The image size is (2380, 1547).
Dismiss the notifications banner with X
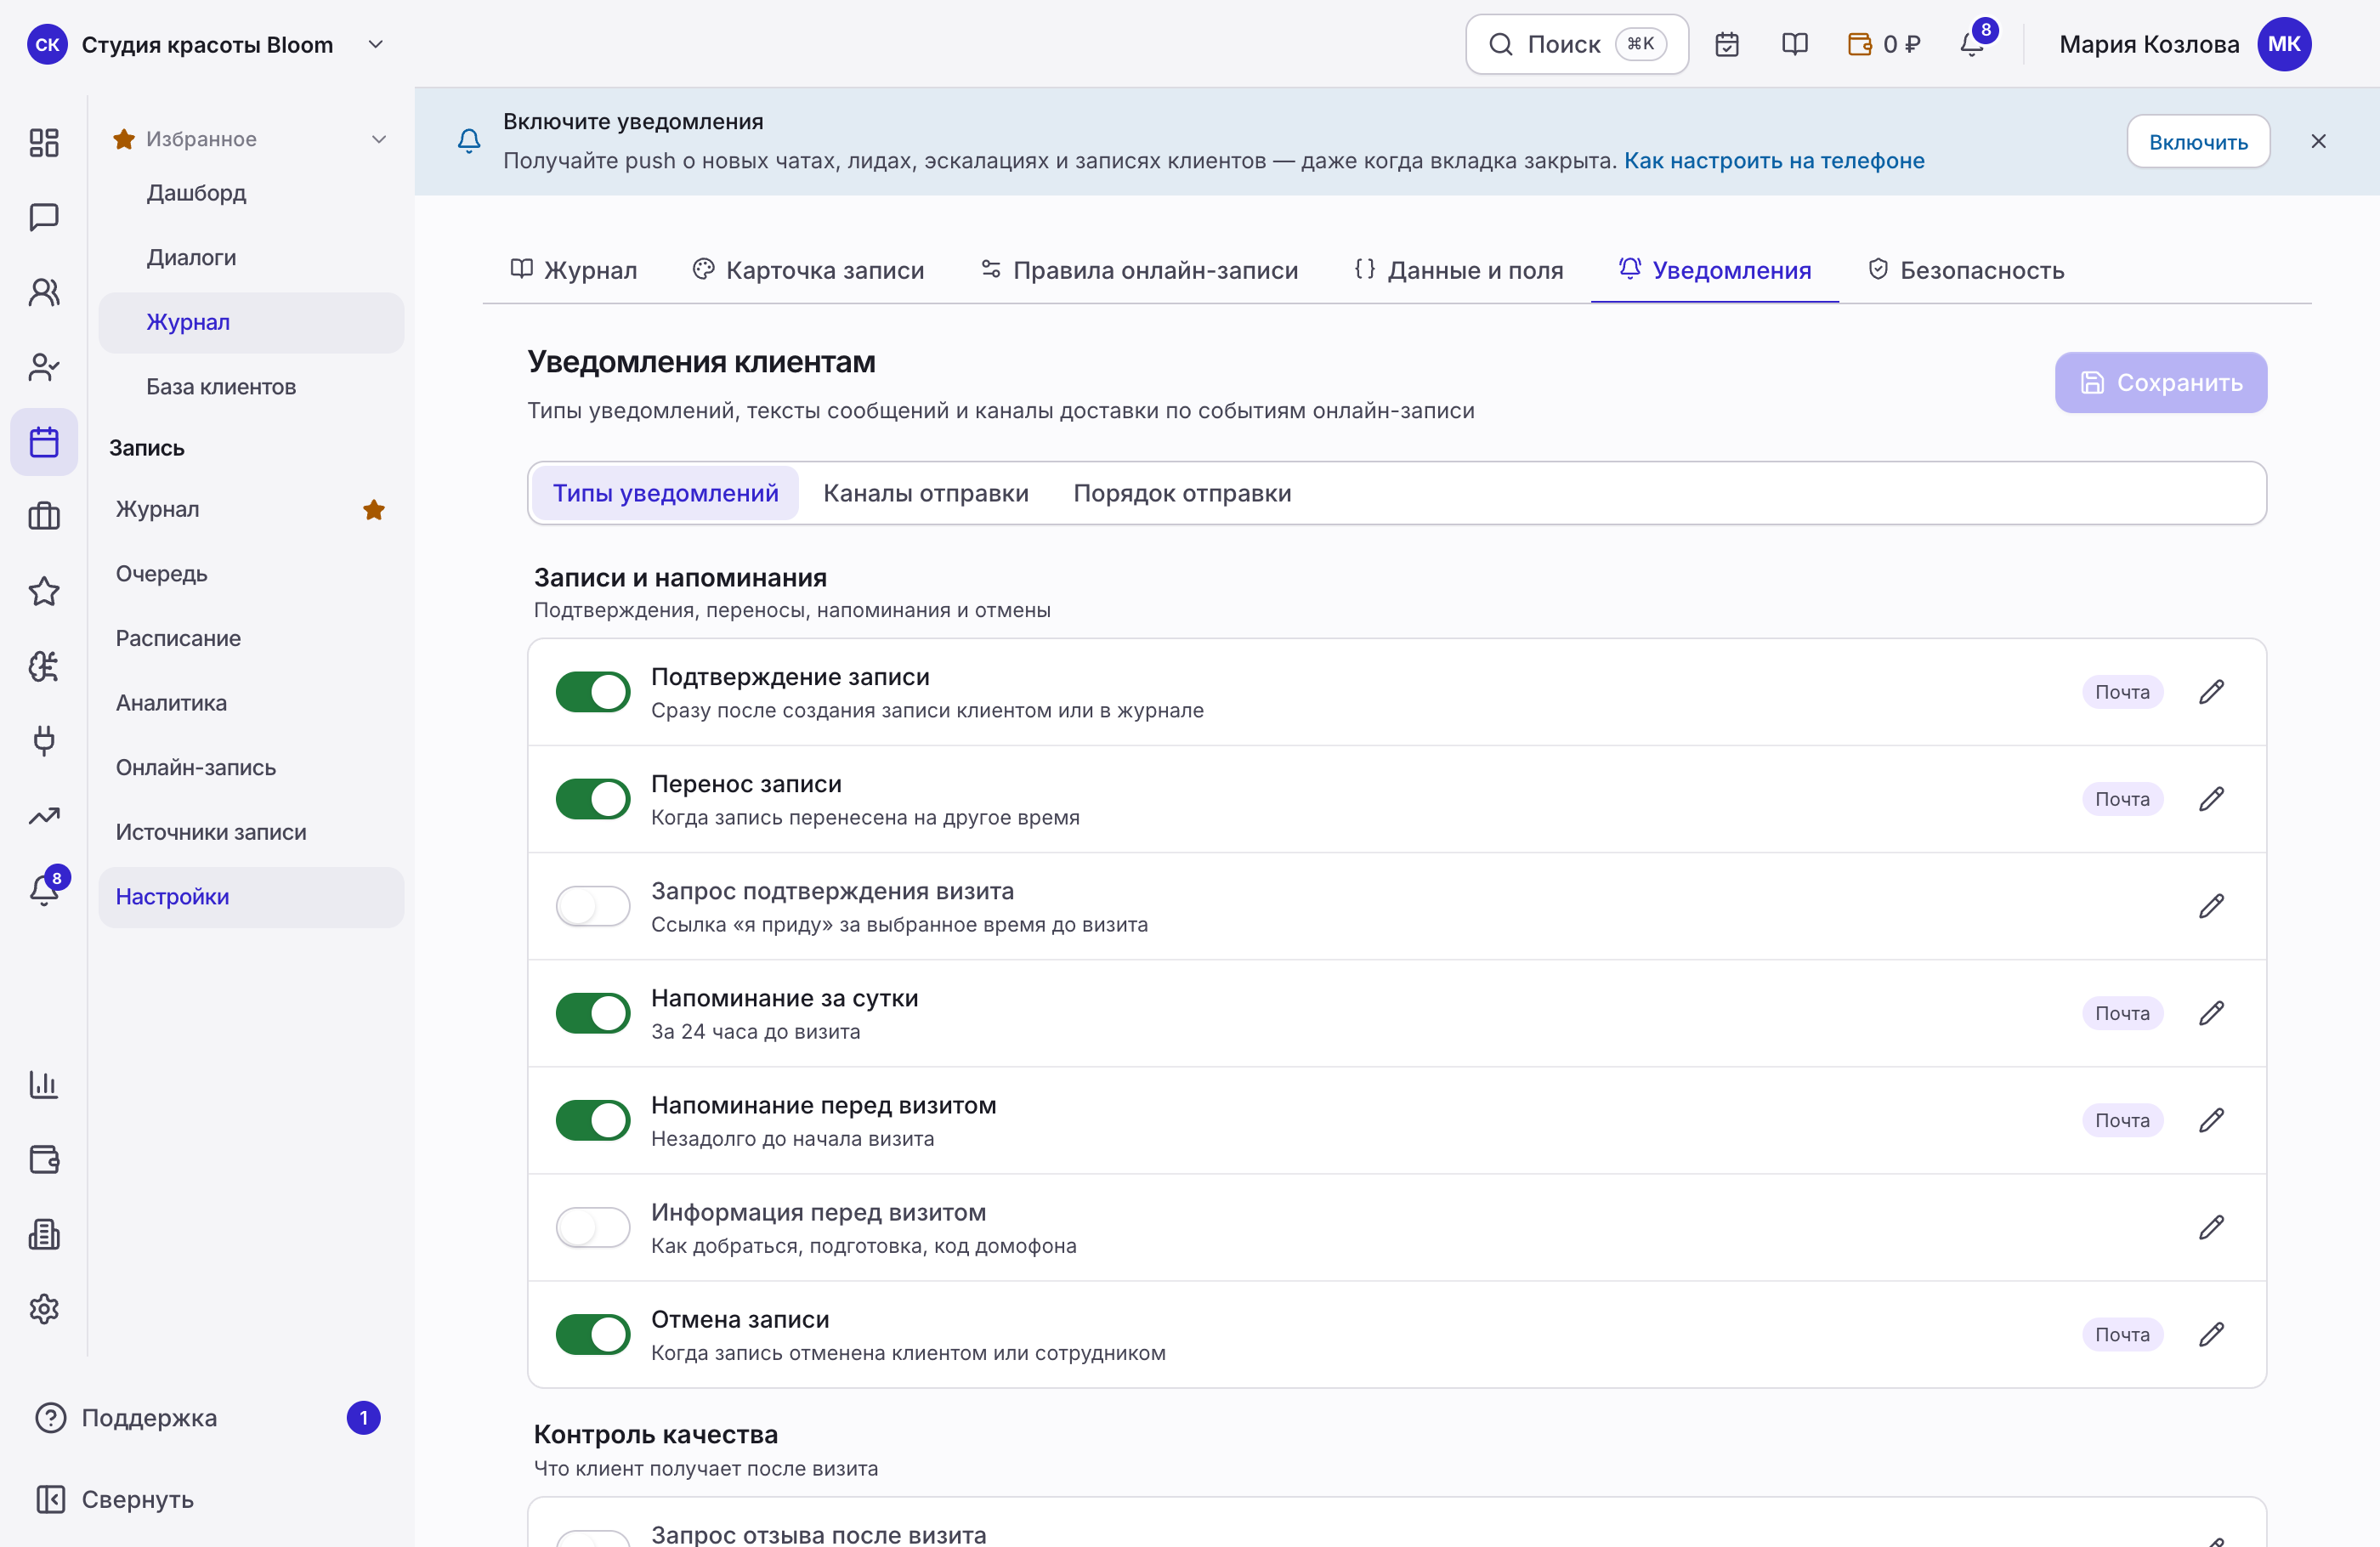pos(2318,142)
